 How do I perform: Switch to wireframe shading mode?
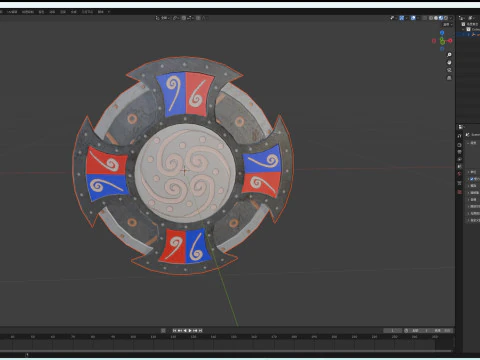[x=431, y=18]
